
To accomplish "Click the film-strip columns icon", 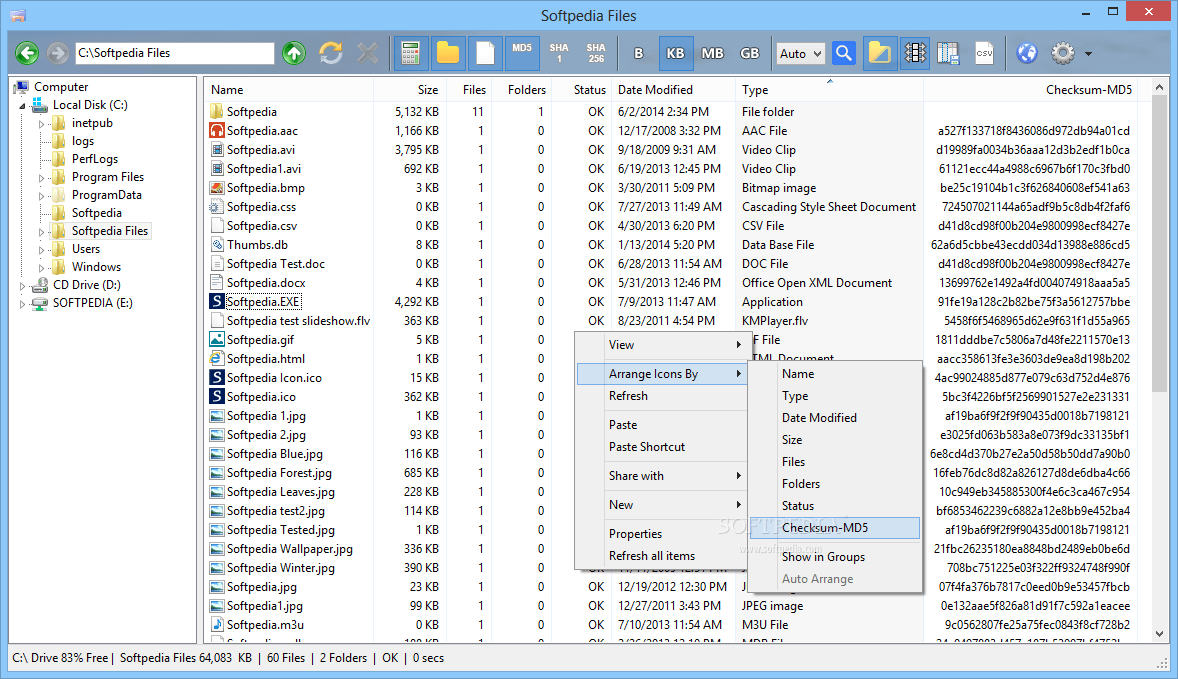I will (915, 53).
